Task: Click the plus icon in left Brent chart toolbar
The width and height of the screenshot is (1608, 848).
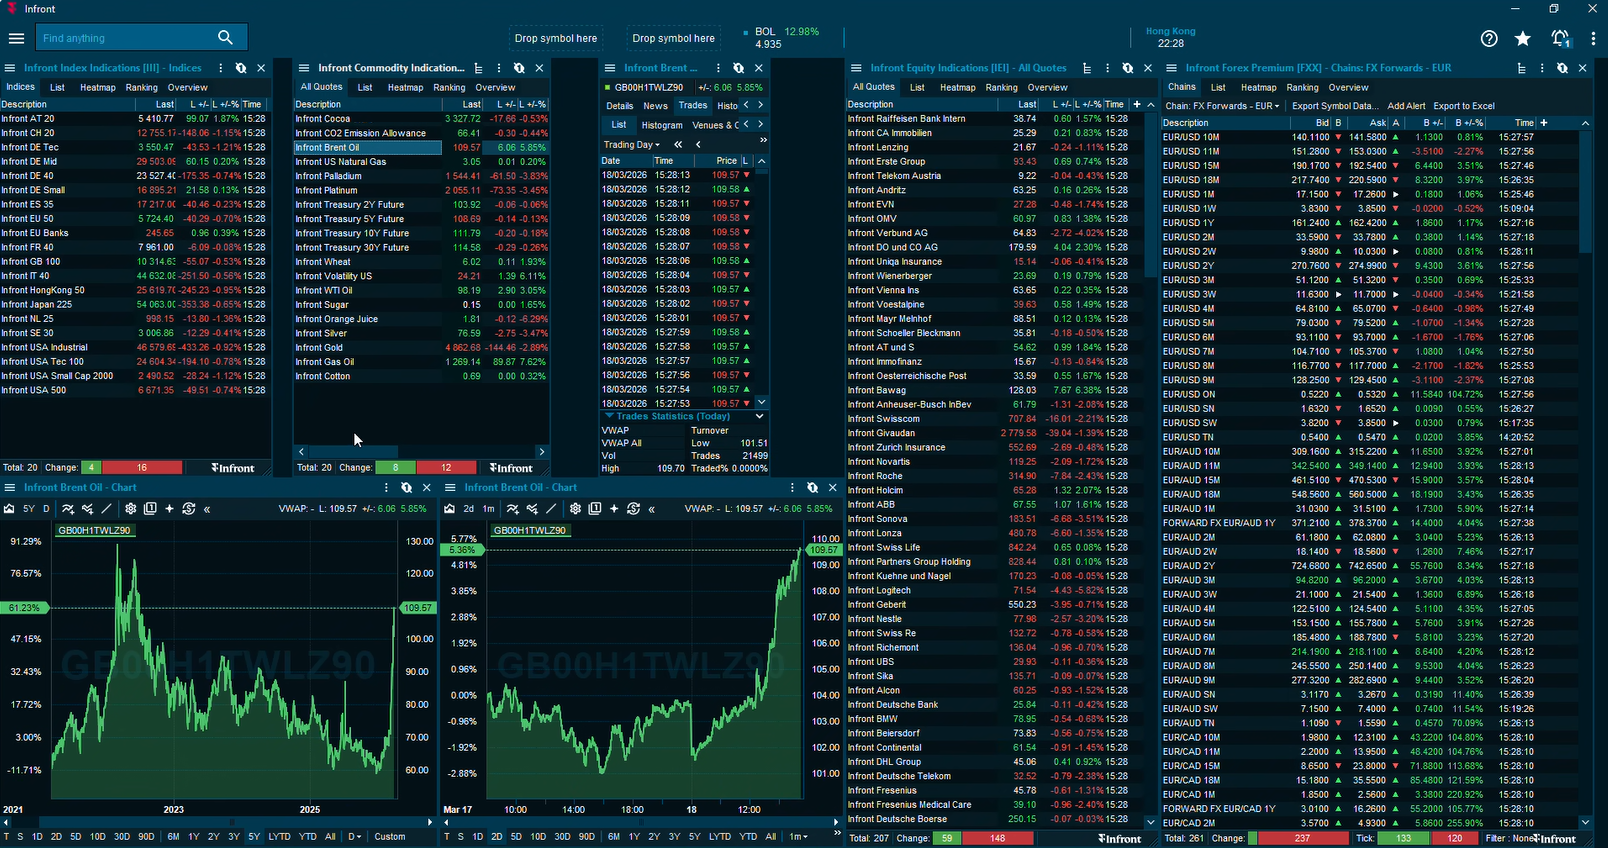Action: click(169, 509)
